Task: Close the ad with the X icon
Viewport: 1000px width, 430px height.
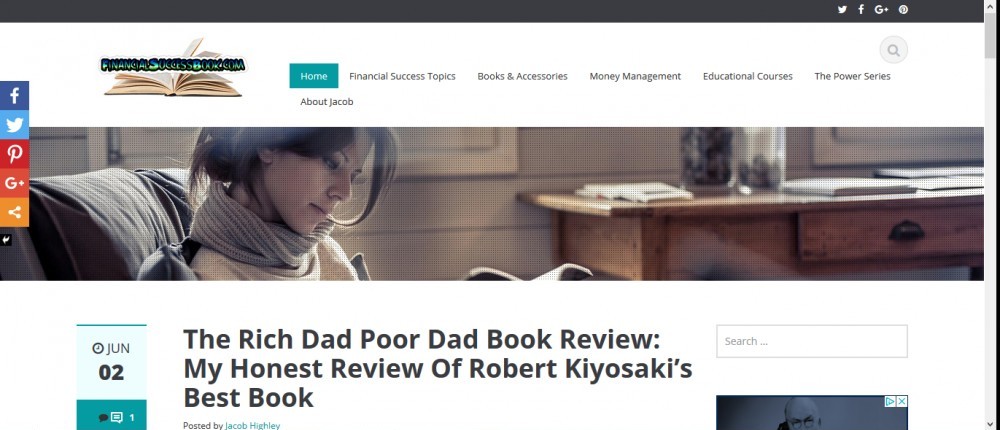Action: point(902,401)
